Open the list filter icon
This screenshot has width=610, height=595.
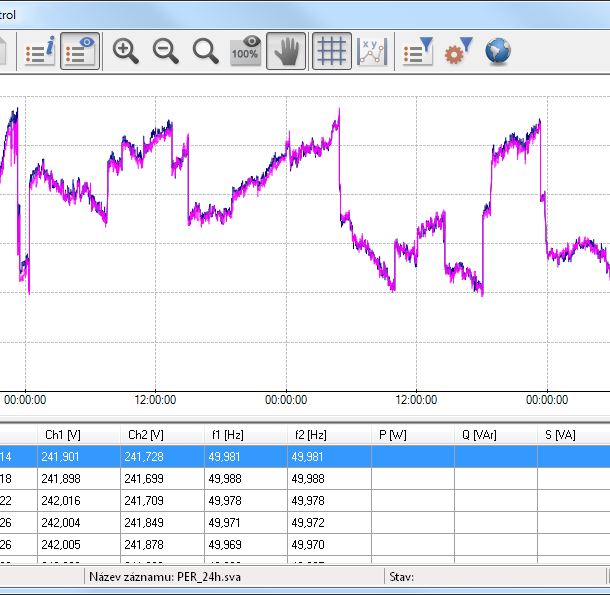(x=418, y=51)
